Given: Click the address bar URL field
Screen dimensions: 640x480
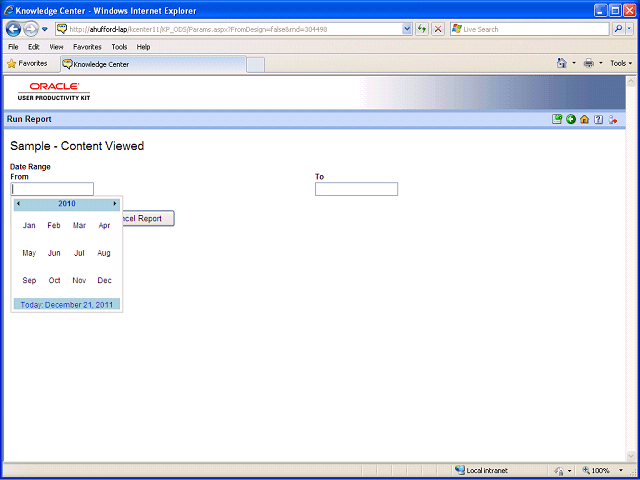Looking at the screenshot, I should pos(234,29).
